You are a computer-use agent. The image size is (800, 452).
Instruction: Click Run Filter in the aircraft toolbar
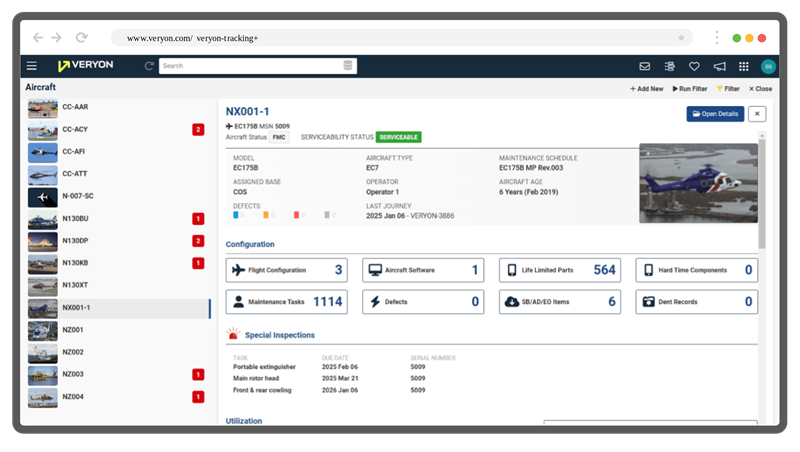point(690,88)
